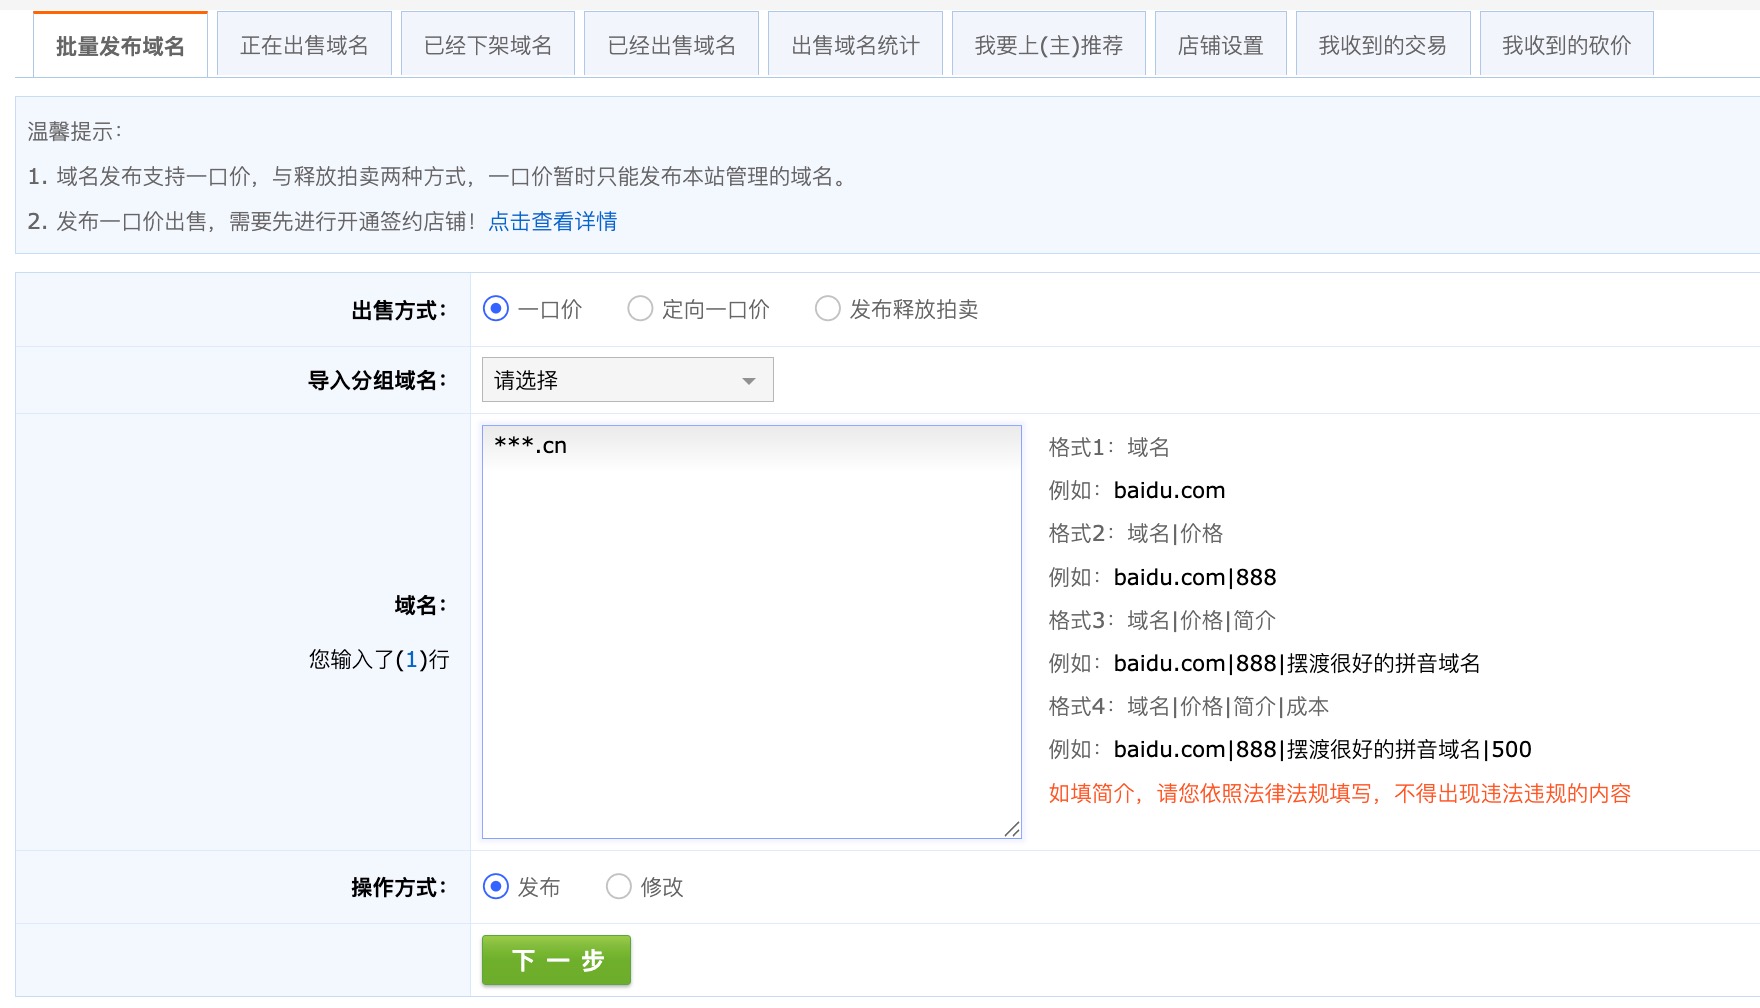
Task: Switch to 正在出售域名 tab
Action: point(304,45)
